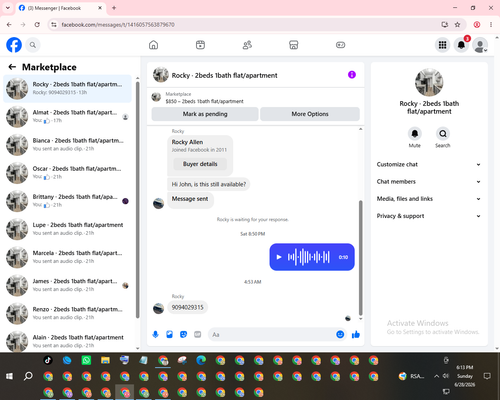Click Mark as pending button
The image size is (500, 400).
205,114
